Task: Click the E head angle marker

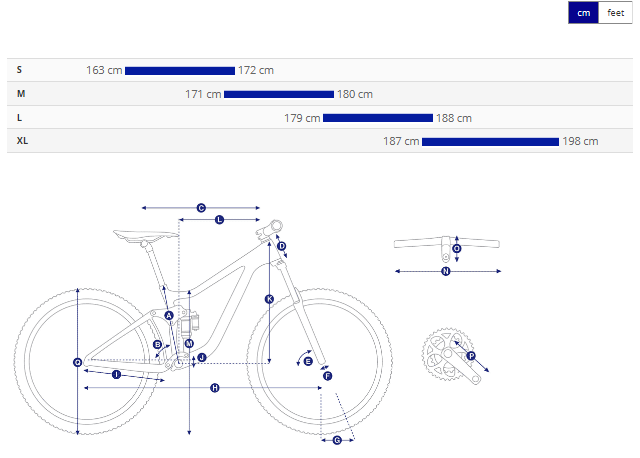Action: coord(308,360)
